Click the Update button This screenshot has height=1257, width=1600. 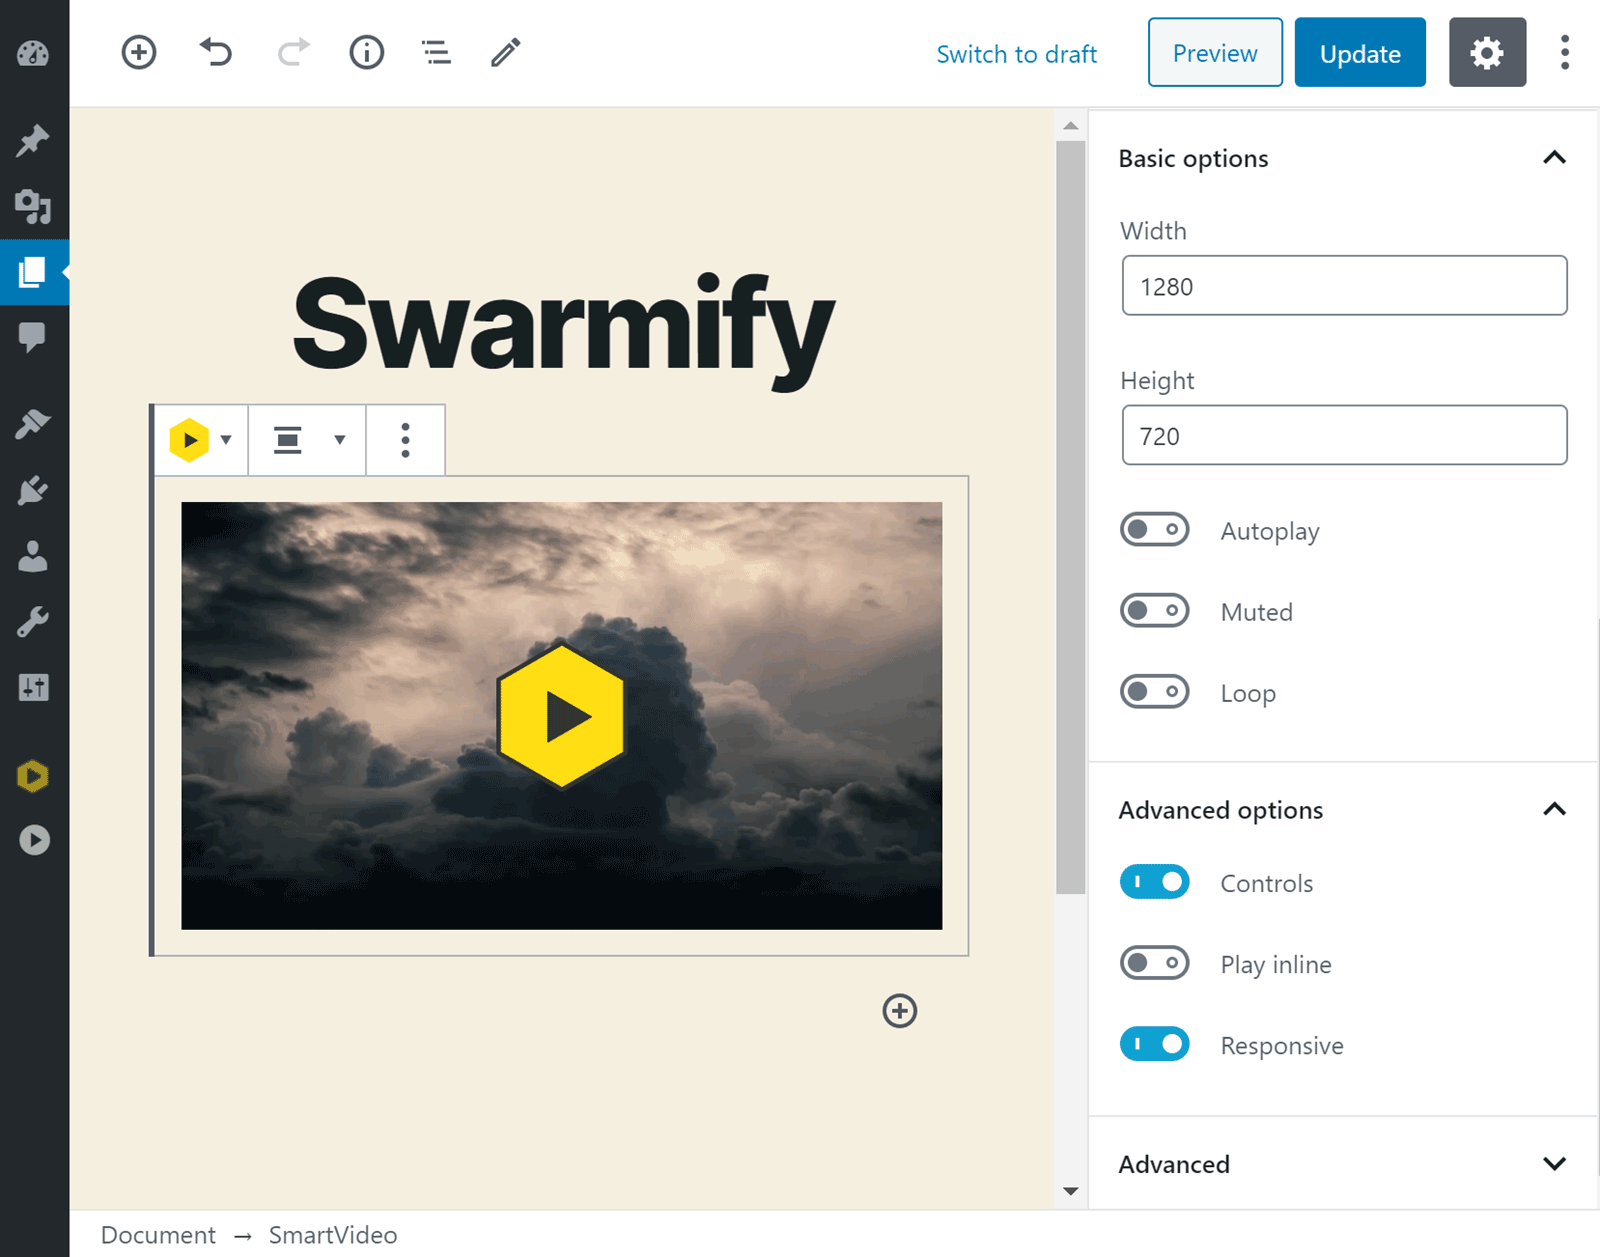[x=1360, y=52]
